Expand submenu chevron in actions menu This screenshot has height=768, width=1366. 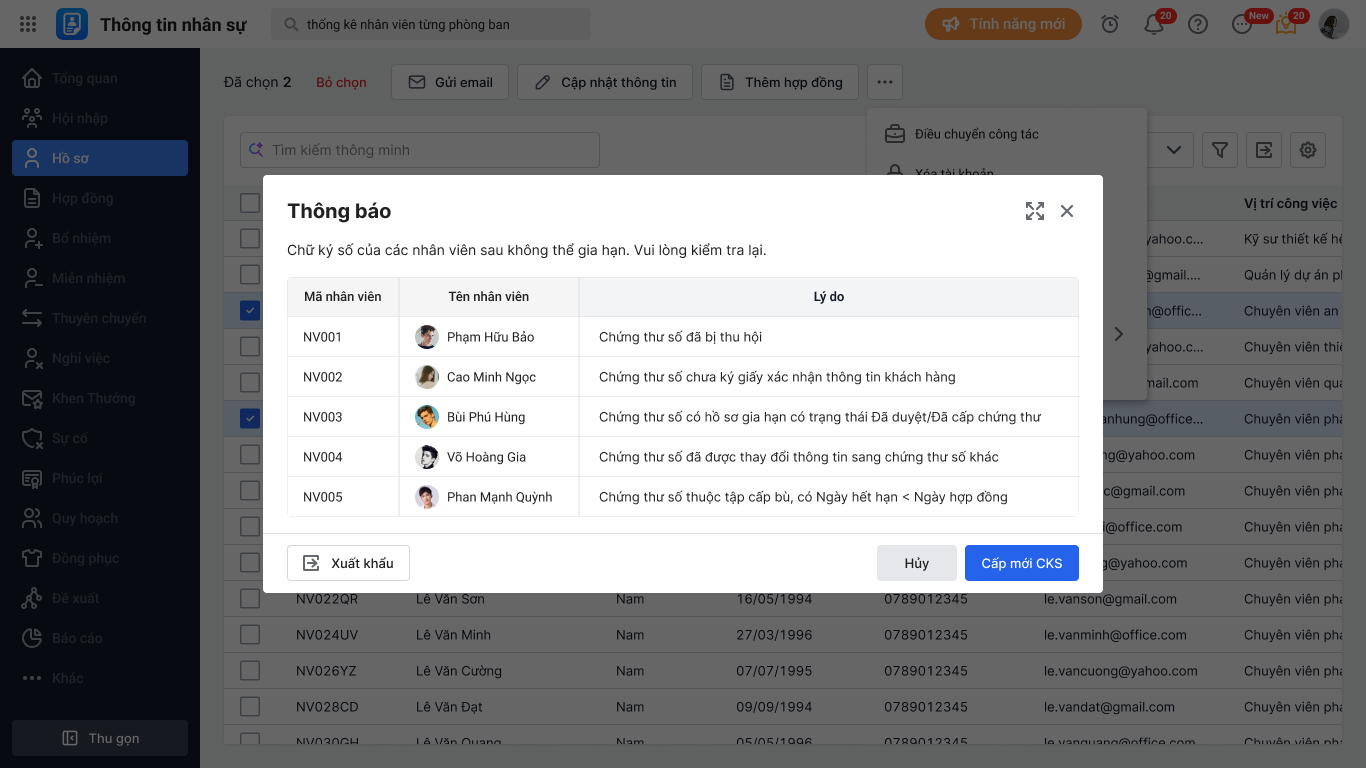point(1119,334)
